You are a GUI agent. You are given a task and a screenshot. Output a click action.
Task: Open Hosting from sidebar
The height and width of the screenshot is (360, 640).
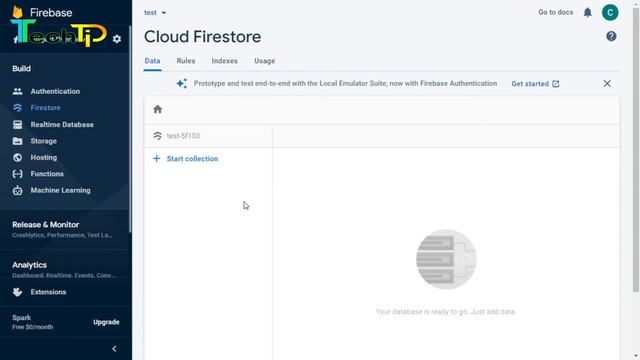click(x=44, y=157)
